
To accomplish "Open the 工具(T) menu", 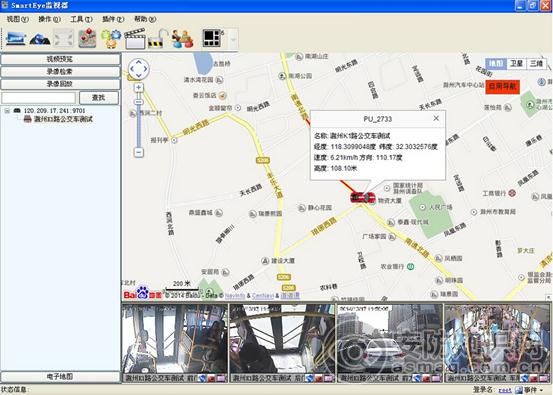I will click(81, 19).
